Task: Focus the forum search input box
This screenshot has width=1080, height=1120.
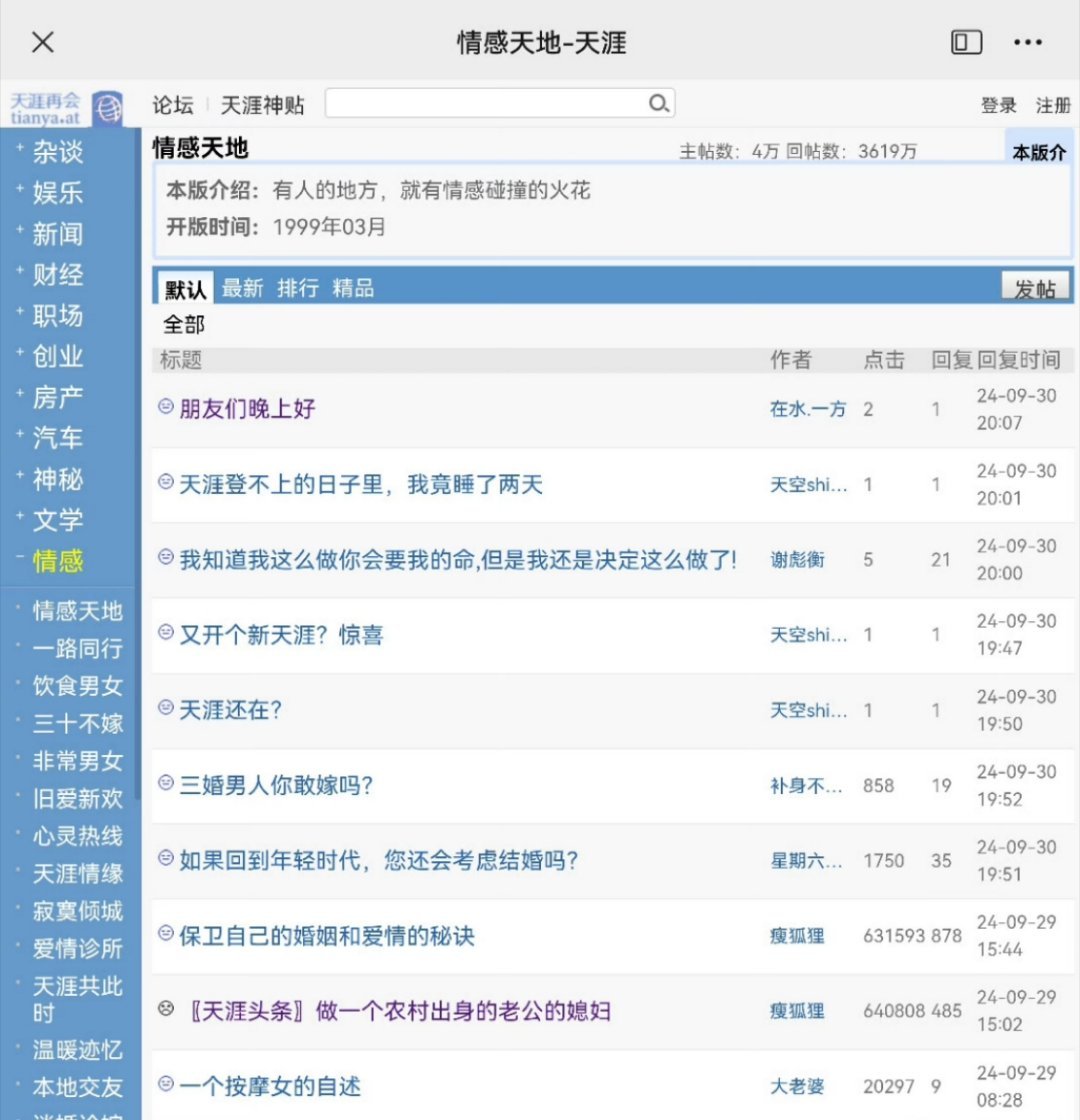Action: tap(486, 103)
